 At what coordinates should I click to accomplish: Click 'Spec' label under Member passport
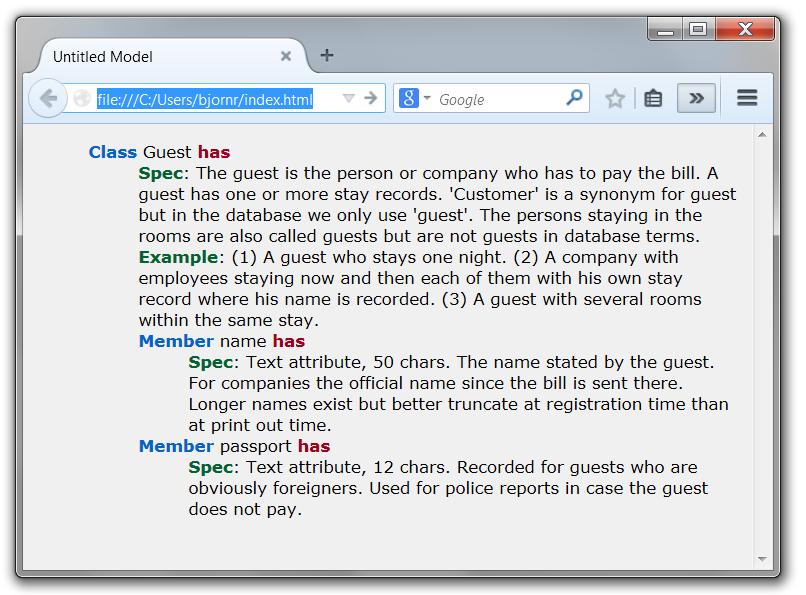211,468
